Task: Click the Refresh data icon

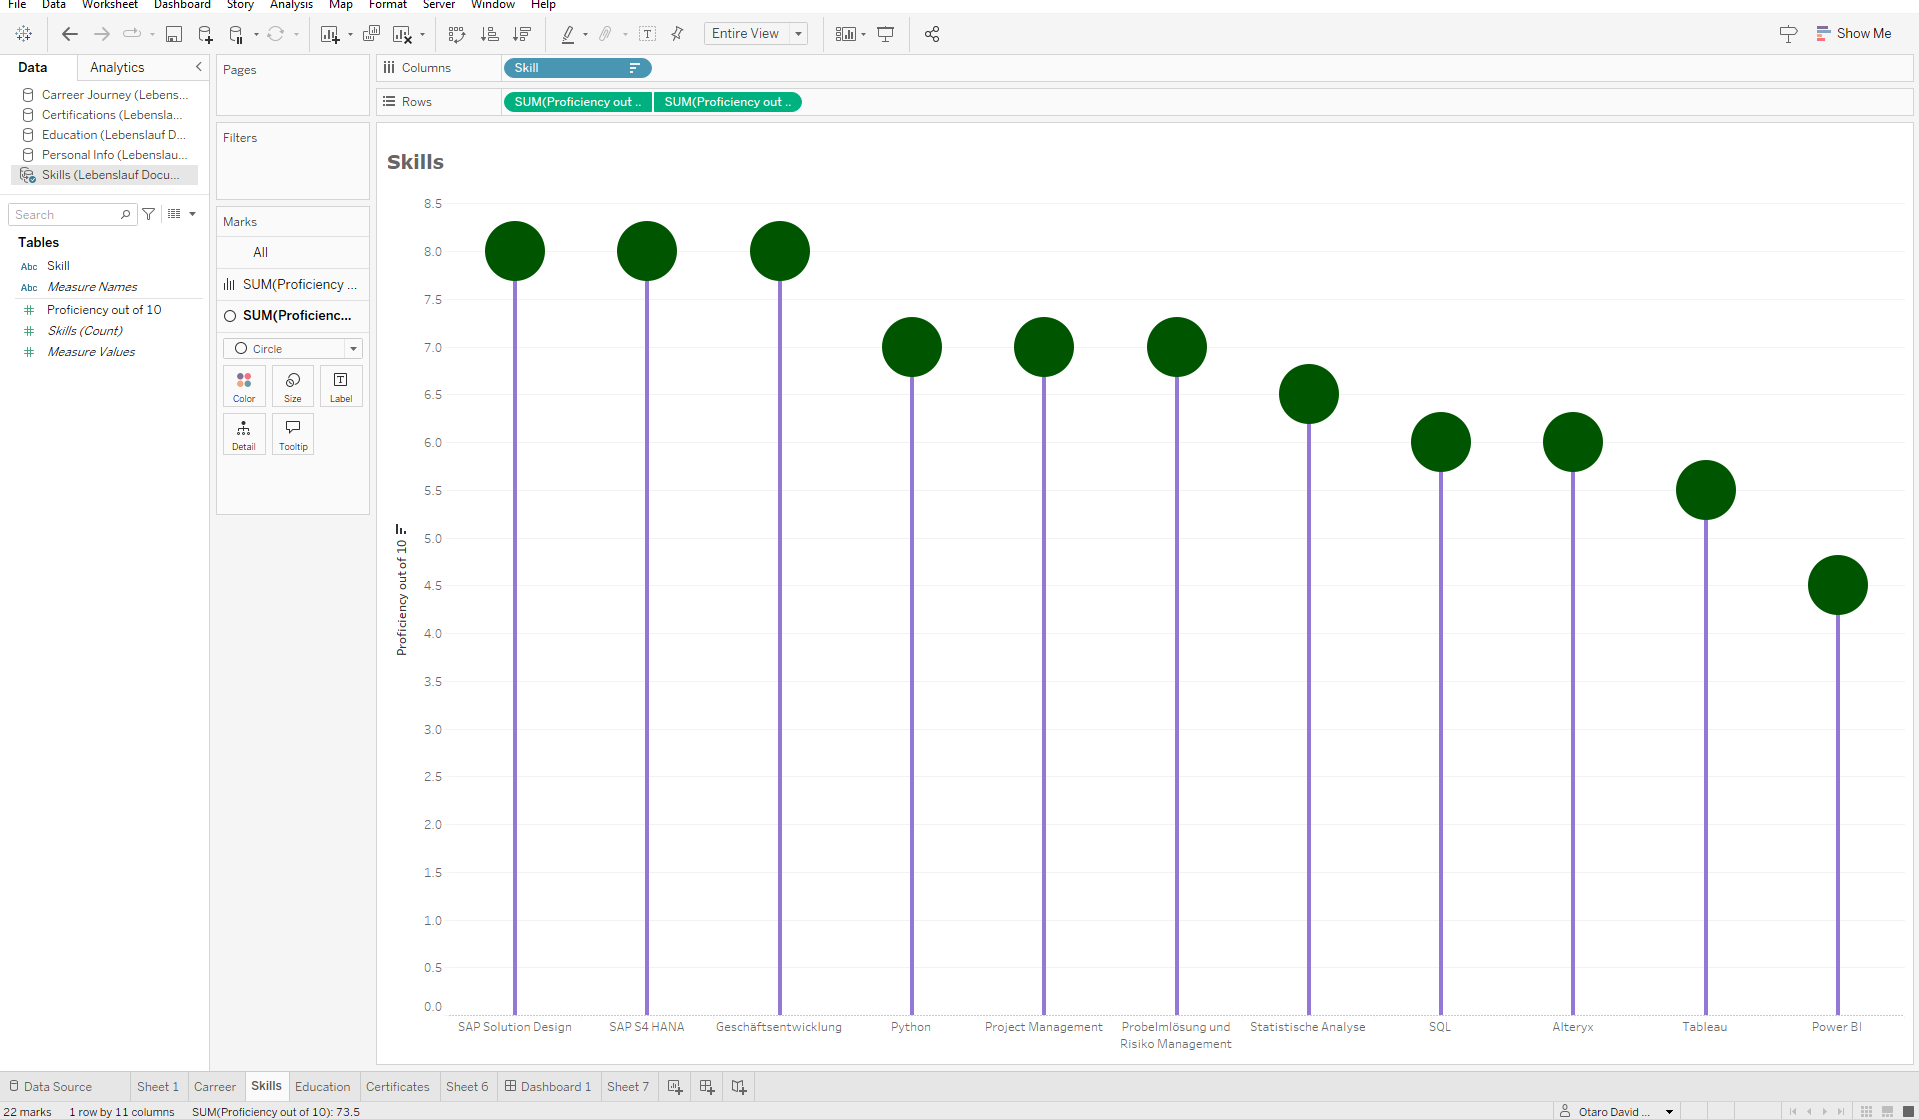Action: tap(275, 34)
